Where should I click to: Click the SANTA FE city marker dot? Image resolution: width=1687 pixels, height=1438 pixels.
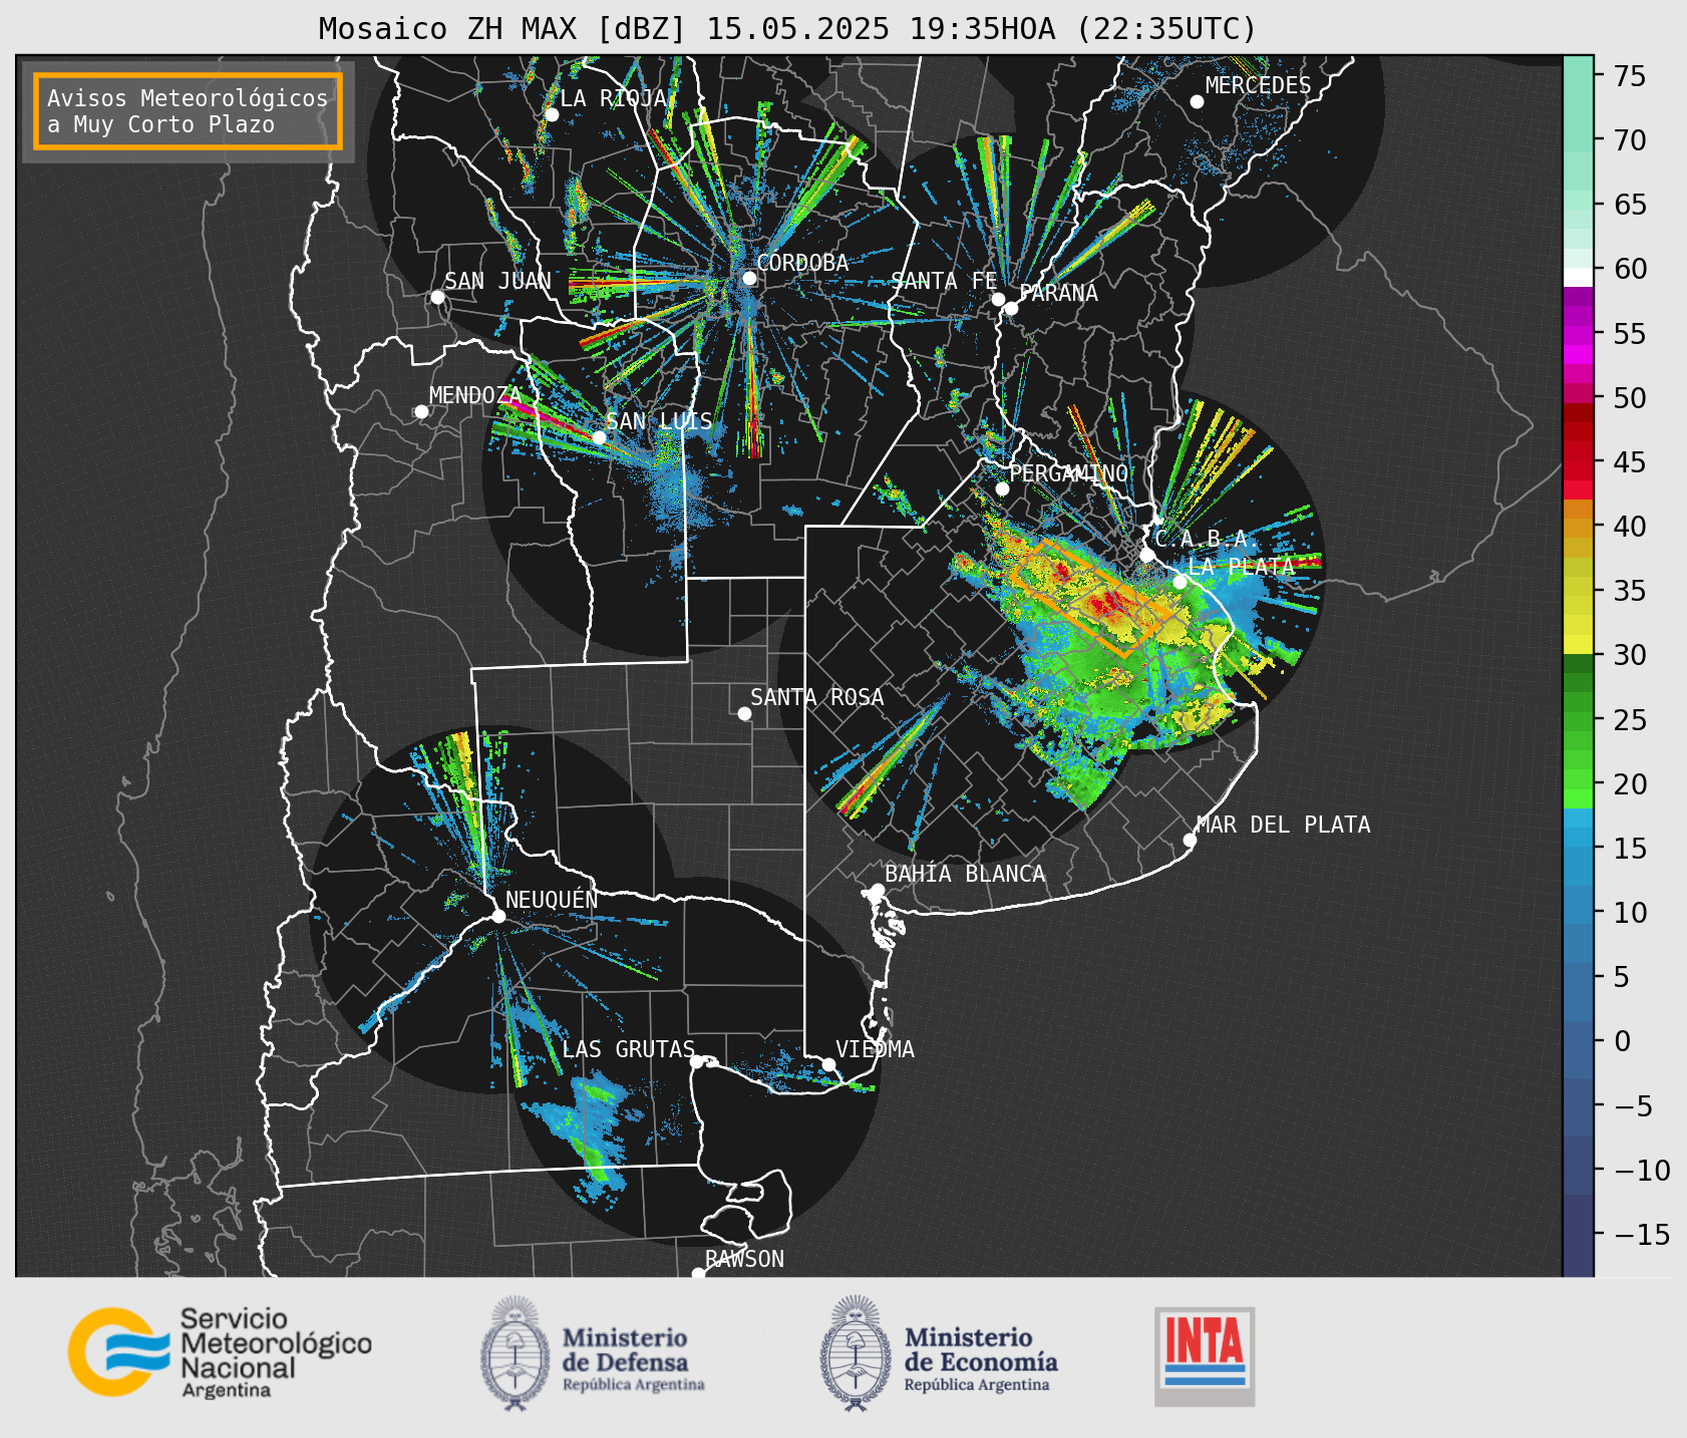[998, 299]
